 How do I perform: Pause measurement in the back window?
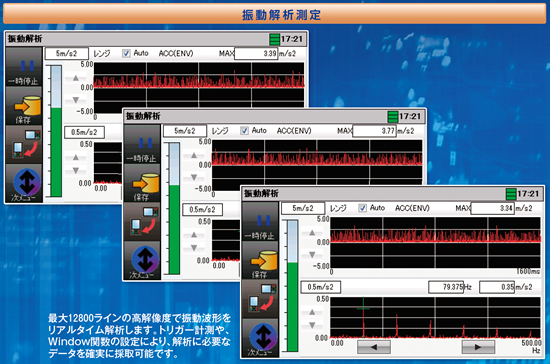click(24, 68)
